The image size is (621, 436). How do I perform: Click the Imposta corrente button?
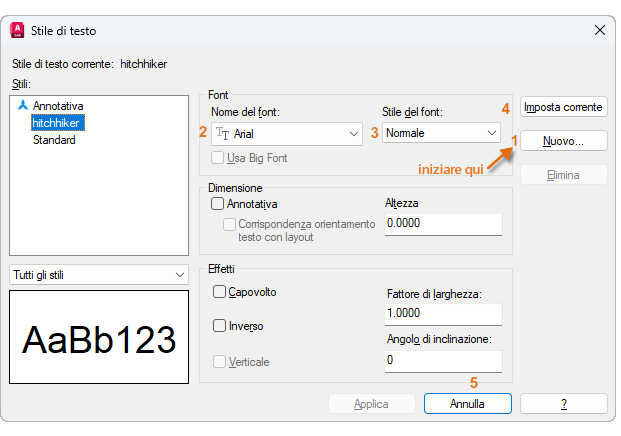[x=564, y=107]
